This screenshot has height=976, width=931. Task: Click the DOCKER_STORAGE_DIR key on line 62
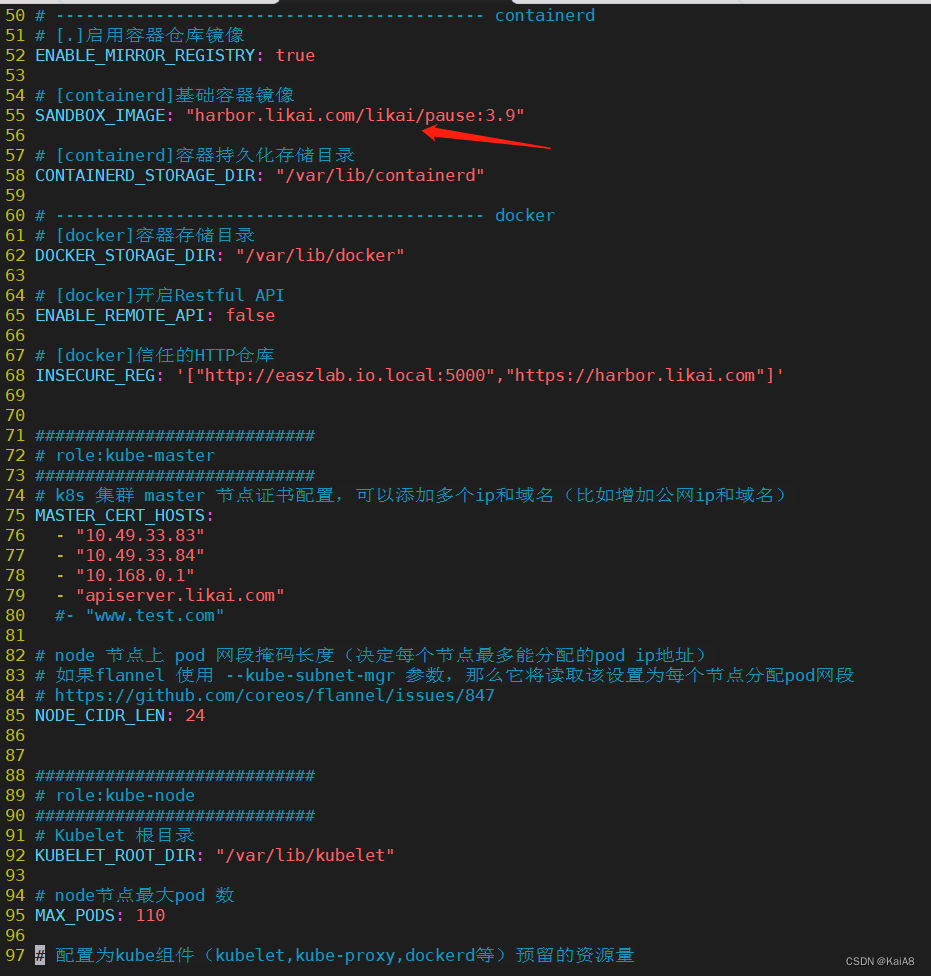coord(125,256)
